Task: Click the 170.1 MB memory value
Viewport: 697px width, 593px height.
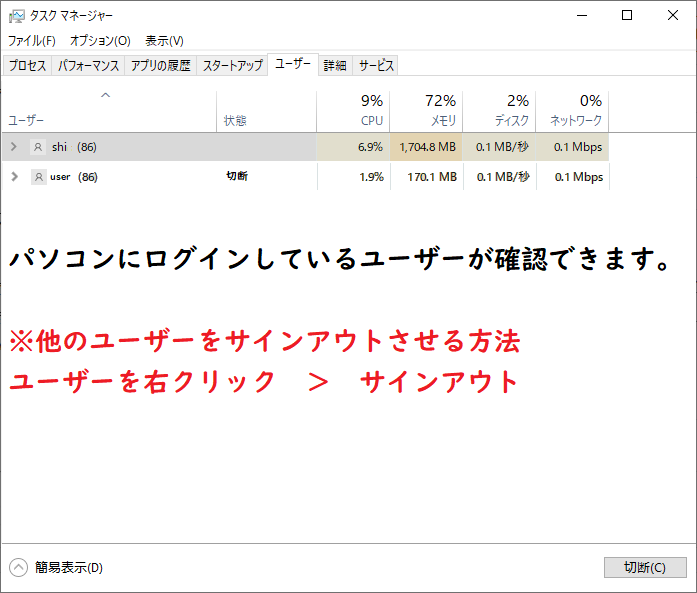Action: 432,177
